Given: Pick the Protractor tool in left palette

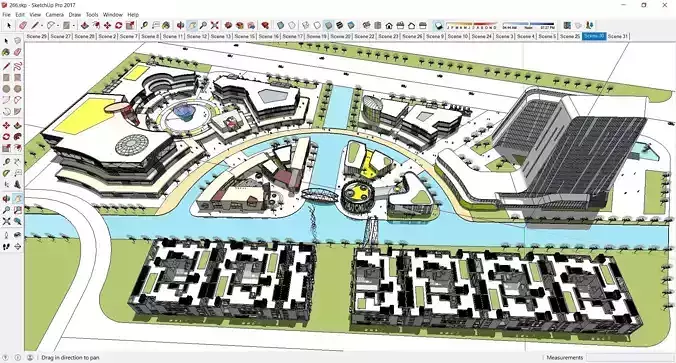Looking at the screenshot, I should 6,173.
